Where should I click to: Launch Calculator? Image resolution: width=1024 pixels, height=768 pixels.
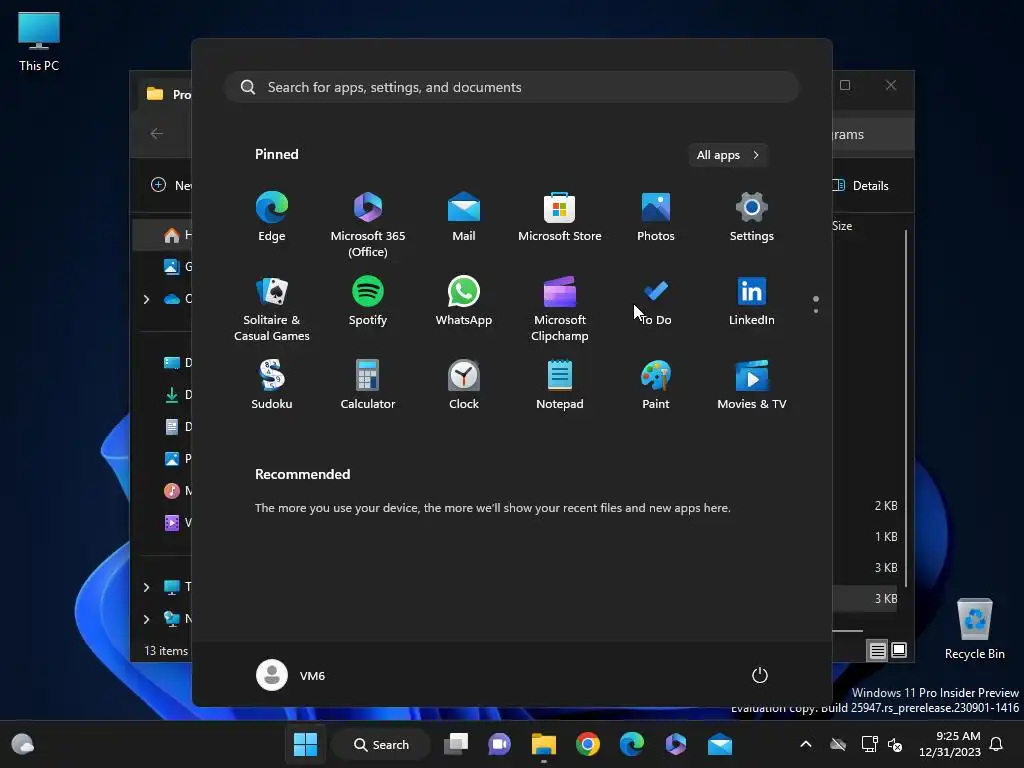[368, 385]
